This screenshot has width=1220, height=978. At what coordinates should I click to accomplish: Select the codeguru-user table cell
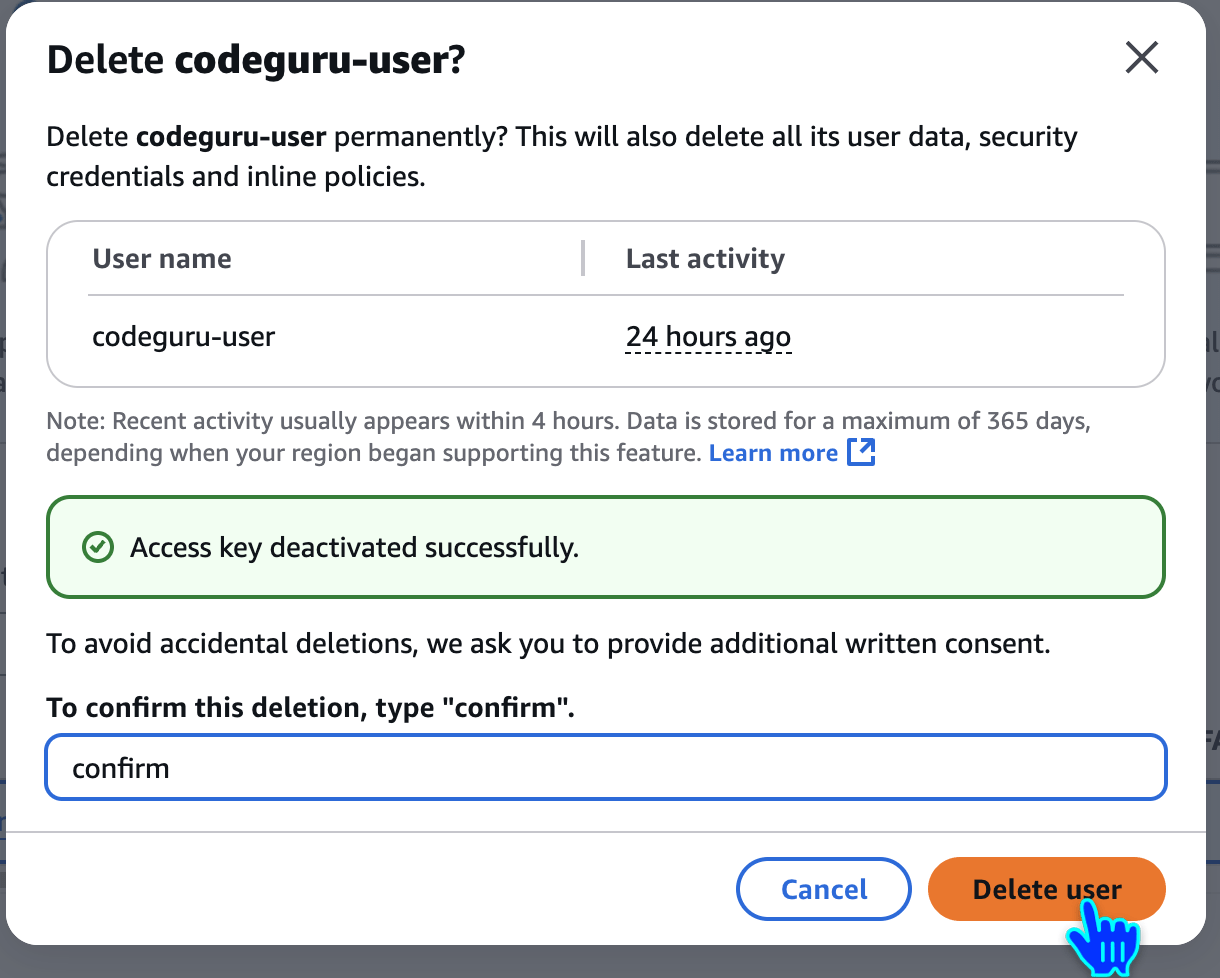pos(183,337)
